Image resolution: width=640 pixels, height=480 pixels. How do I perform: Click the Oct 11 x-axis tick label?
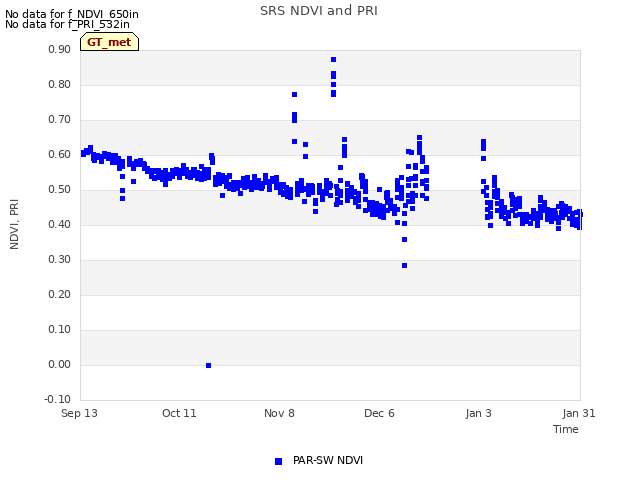pyautogui.click(x=179, y=413)
